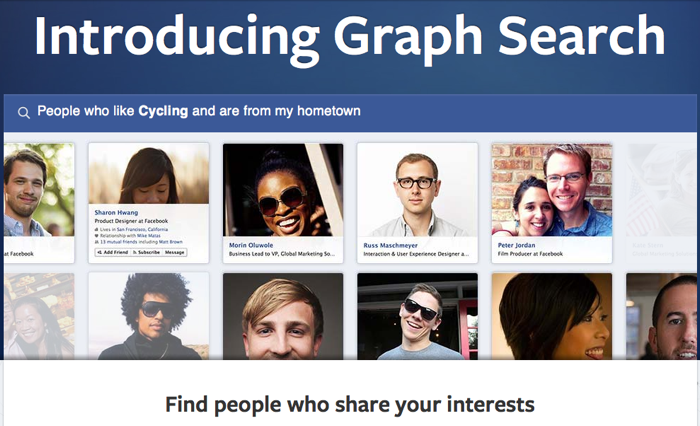Screen dimensions: 700x426
Task: Click the Graph Search query bar
Action: [x=350, y=113]
